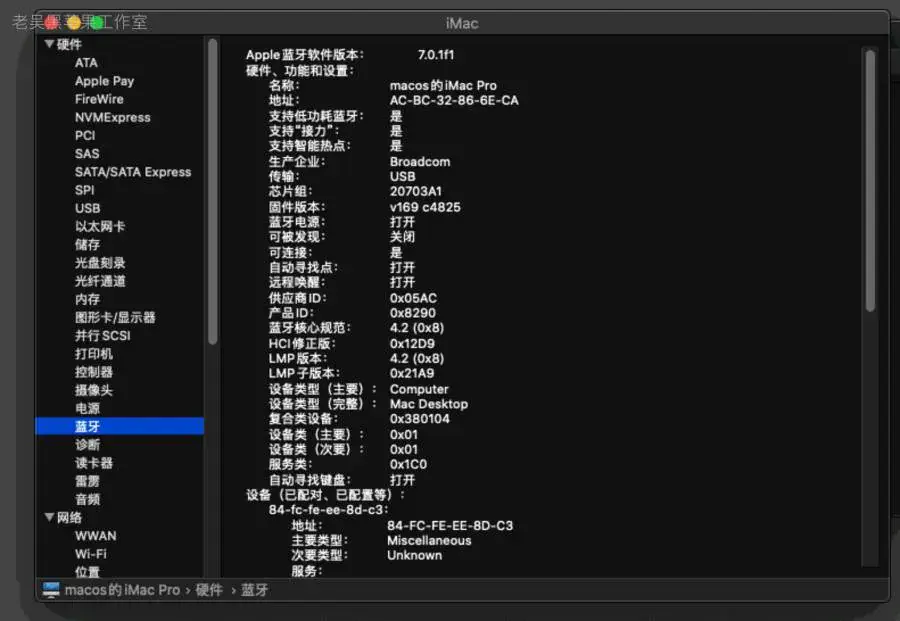
Task: Select 控制器 controller entry
Action: pos(94,372)
